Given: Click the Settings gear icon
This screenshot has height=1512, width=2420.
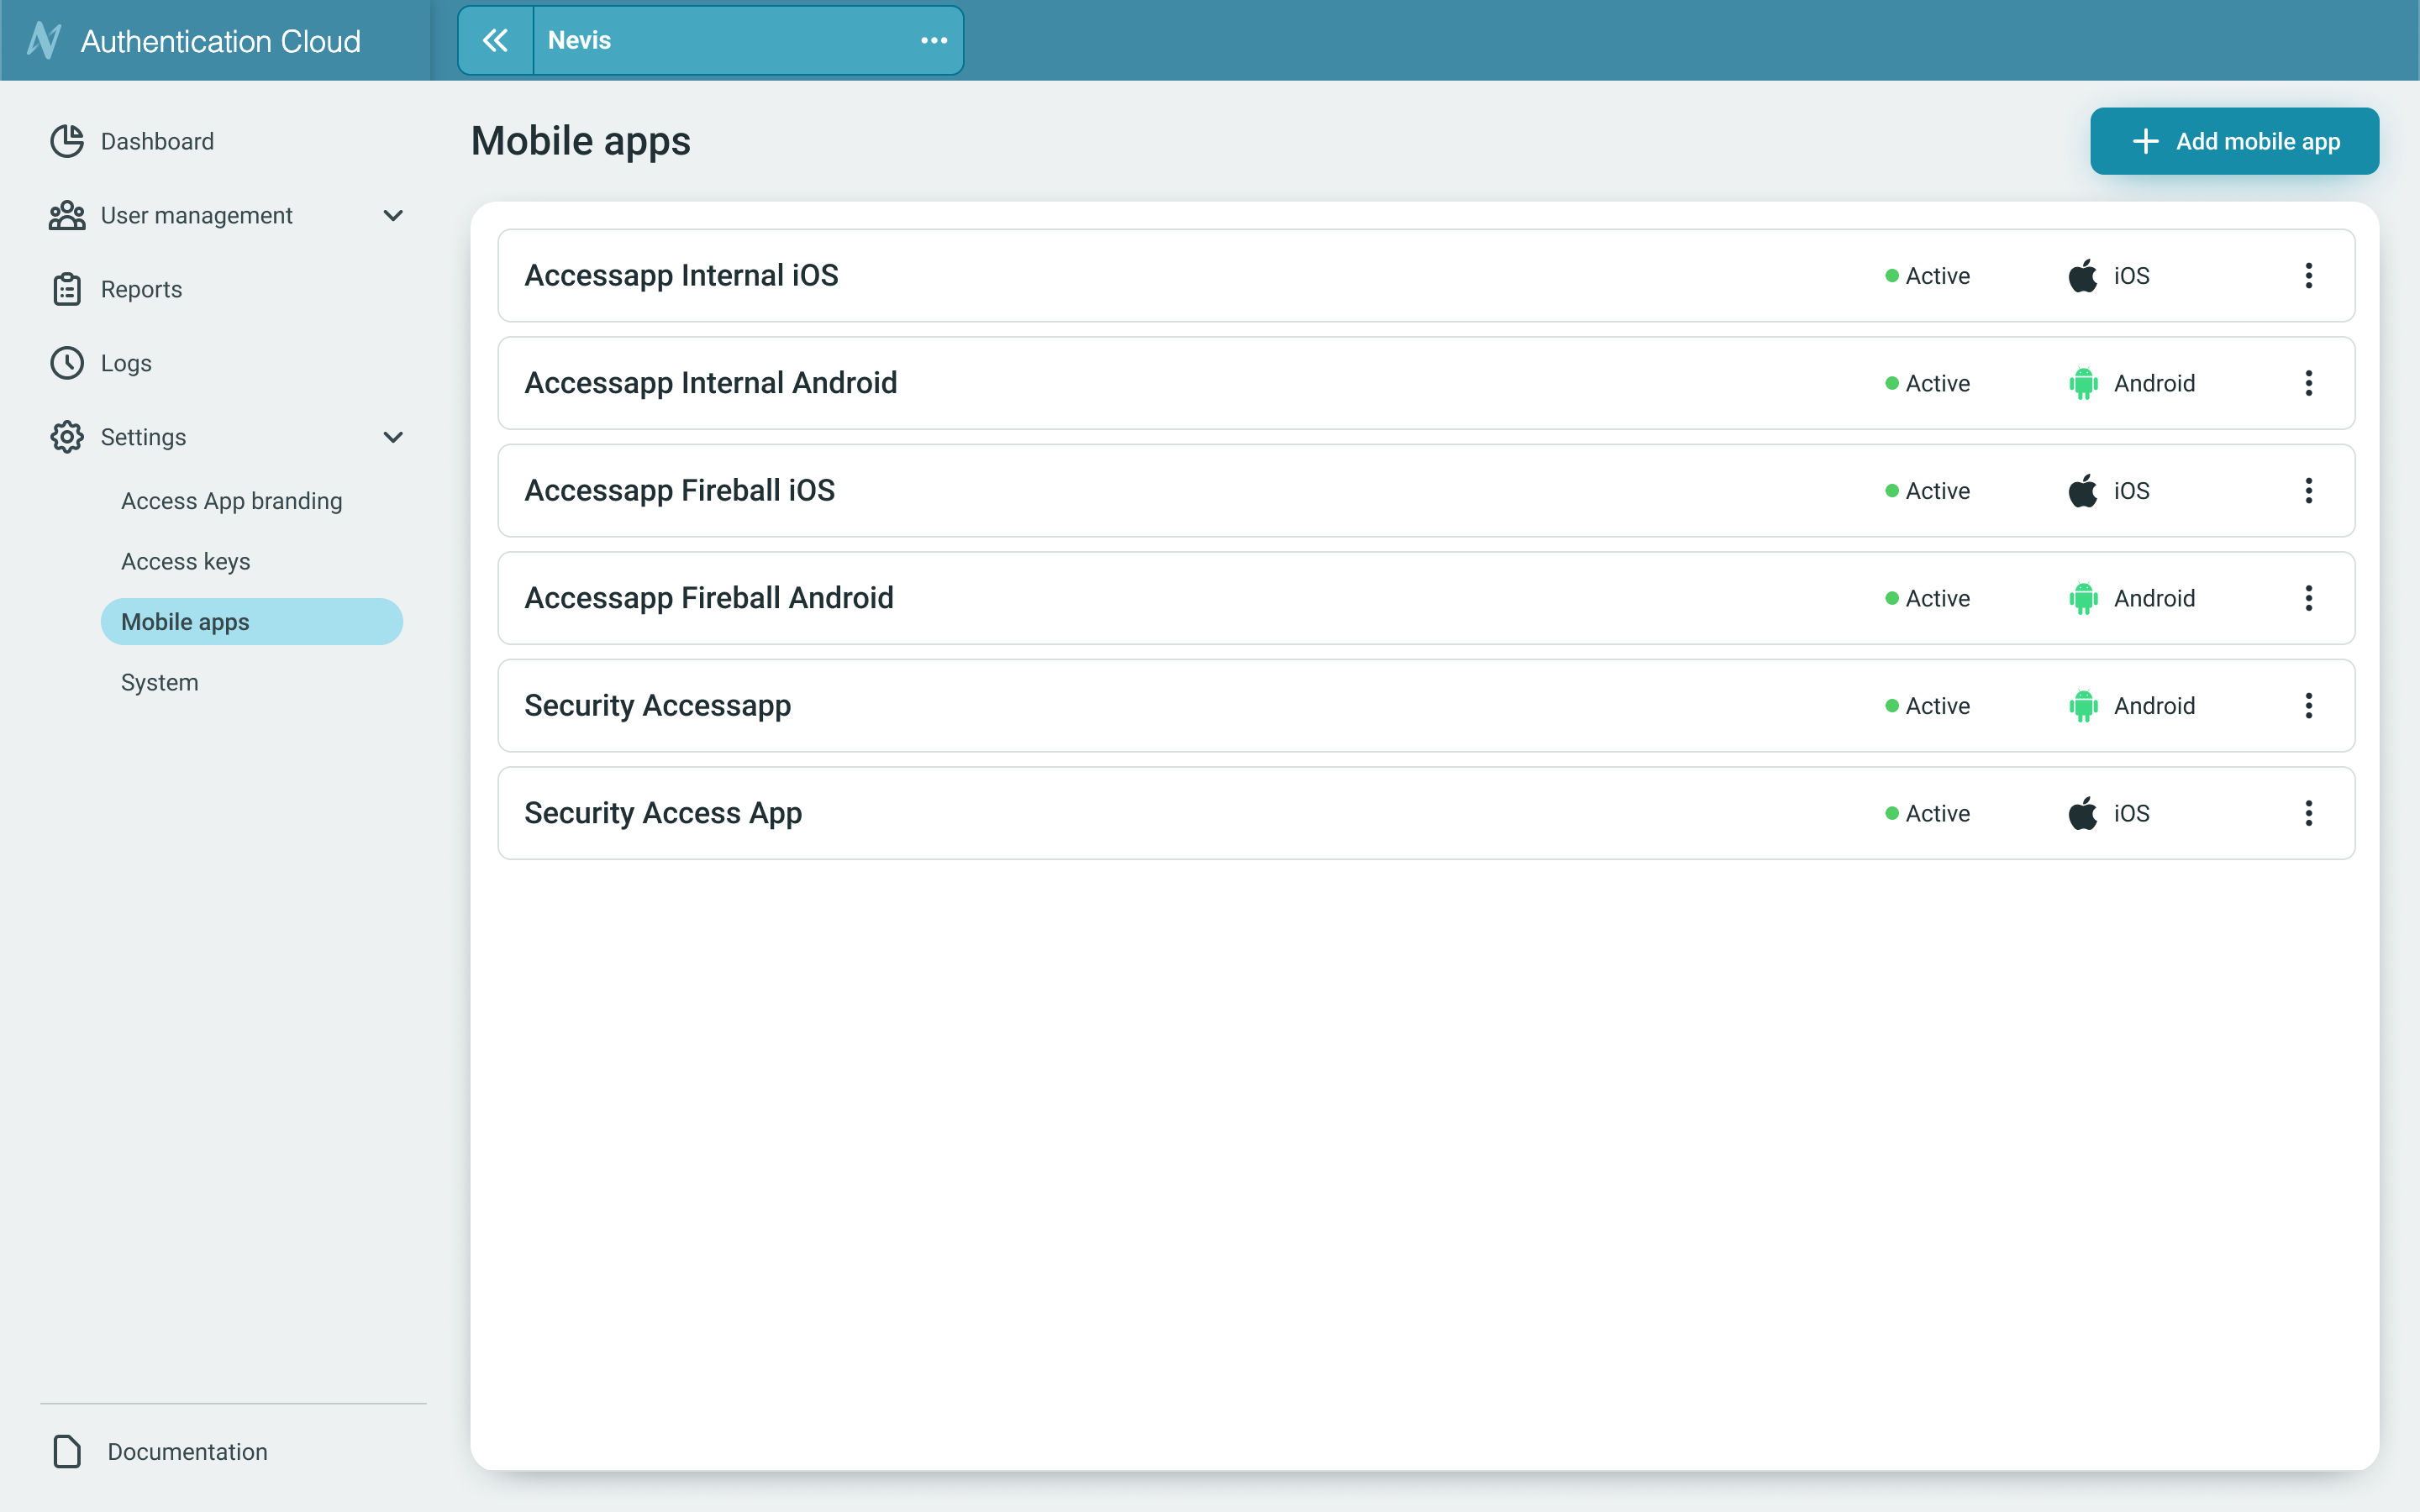Looking at the screenshot, I should click(66, 437).
